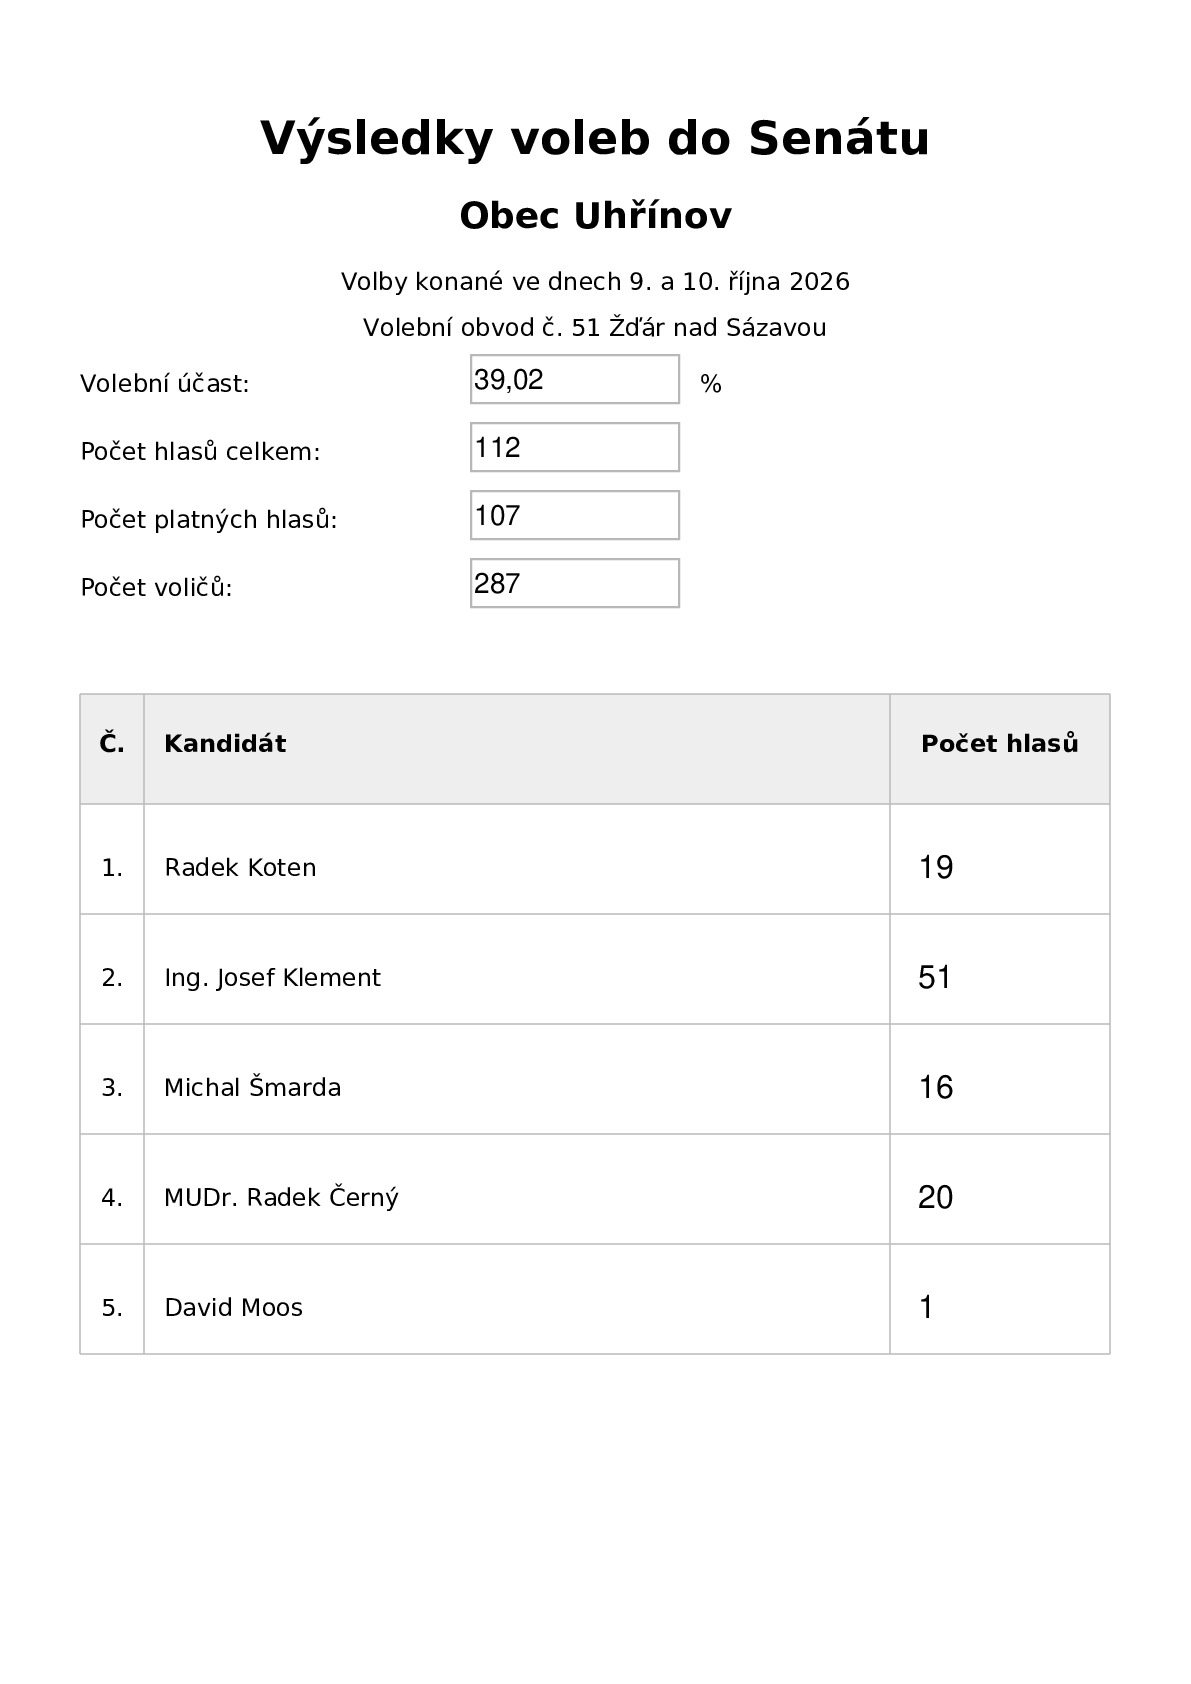Focus the Počet platných hlasů field

point(575,515)
